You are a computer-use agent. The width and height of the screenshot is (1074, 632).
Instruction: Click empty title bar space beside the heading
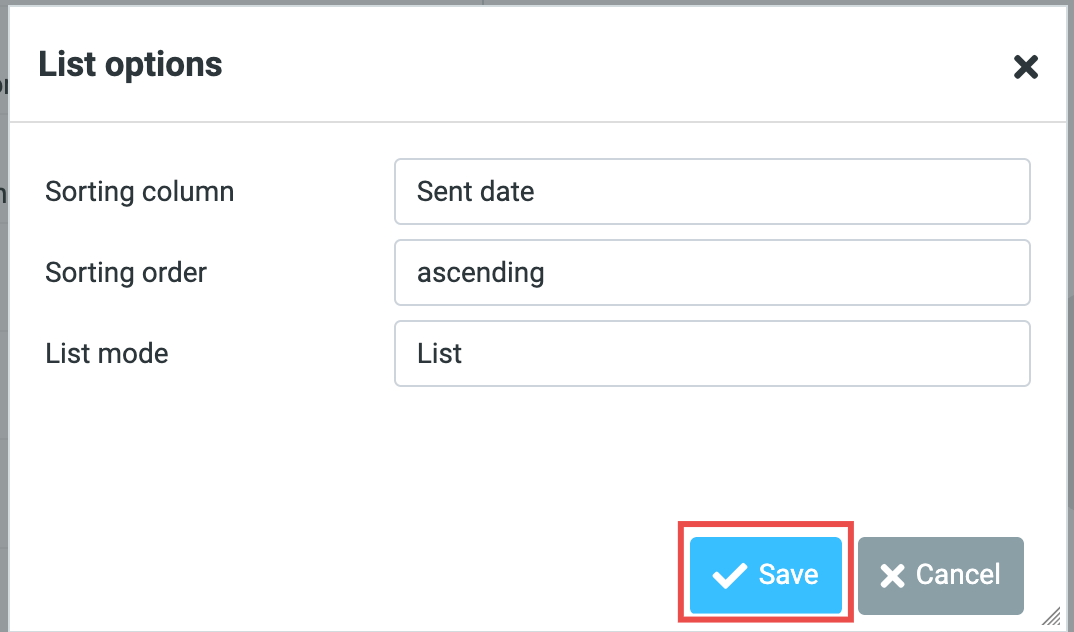(600, 64)
